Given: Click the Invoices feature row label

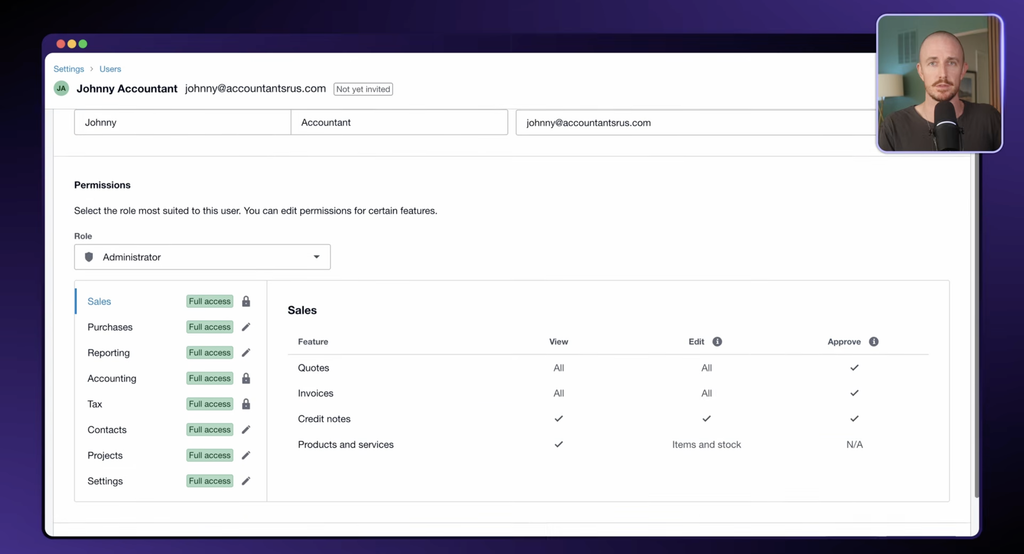Looking at the screenshot, I should click(x=315, y=393).
